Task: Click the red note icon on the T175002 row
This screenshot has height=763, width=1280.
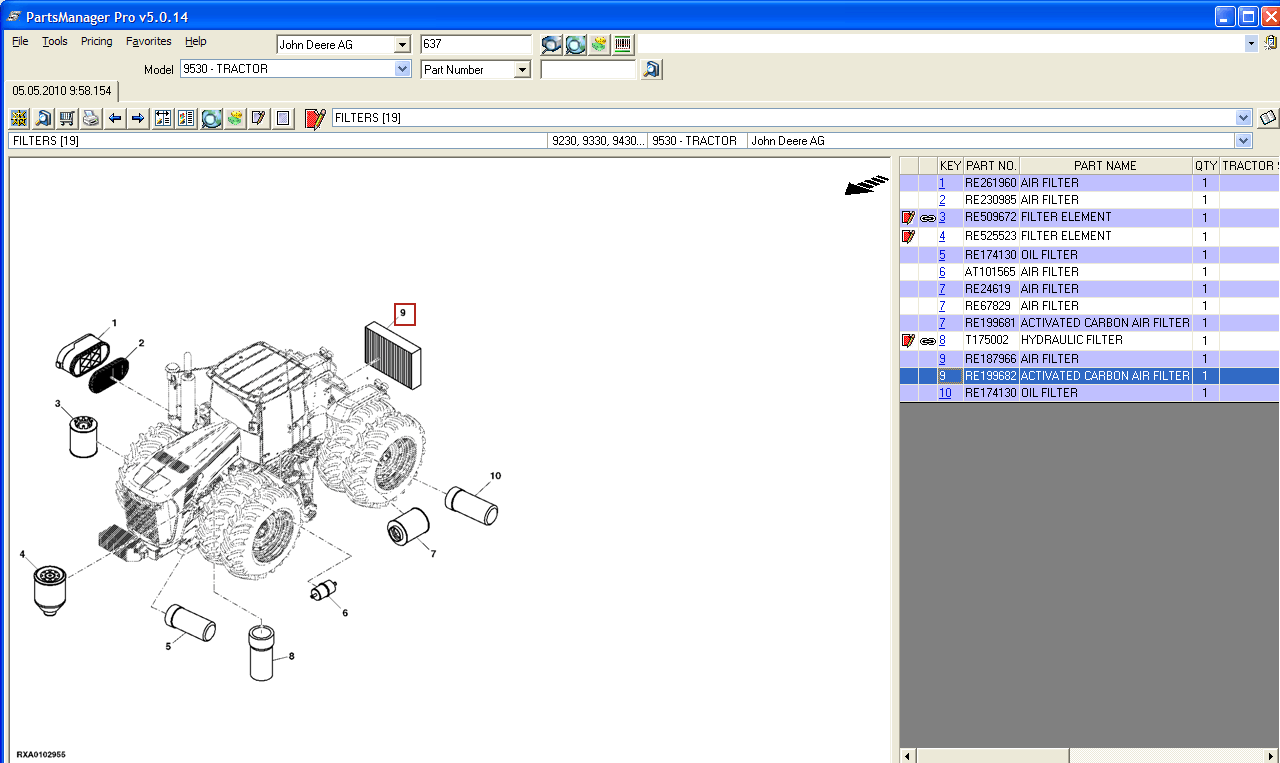Action: click(908, 341)
